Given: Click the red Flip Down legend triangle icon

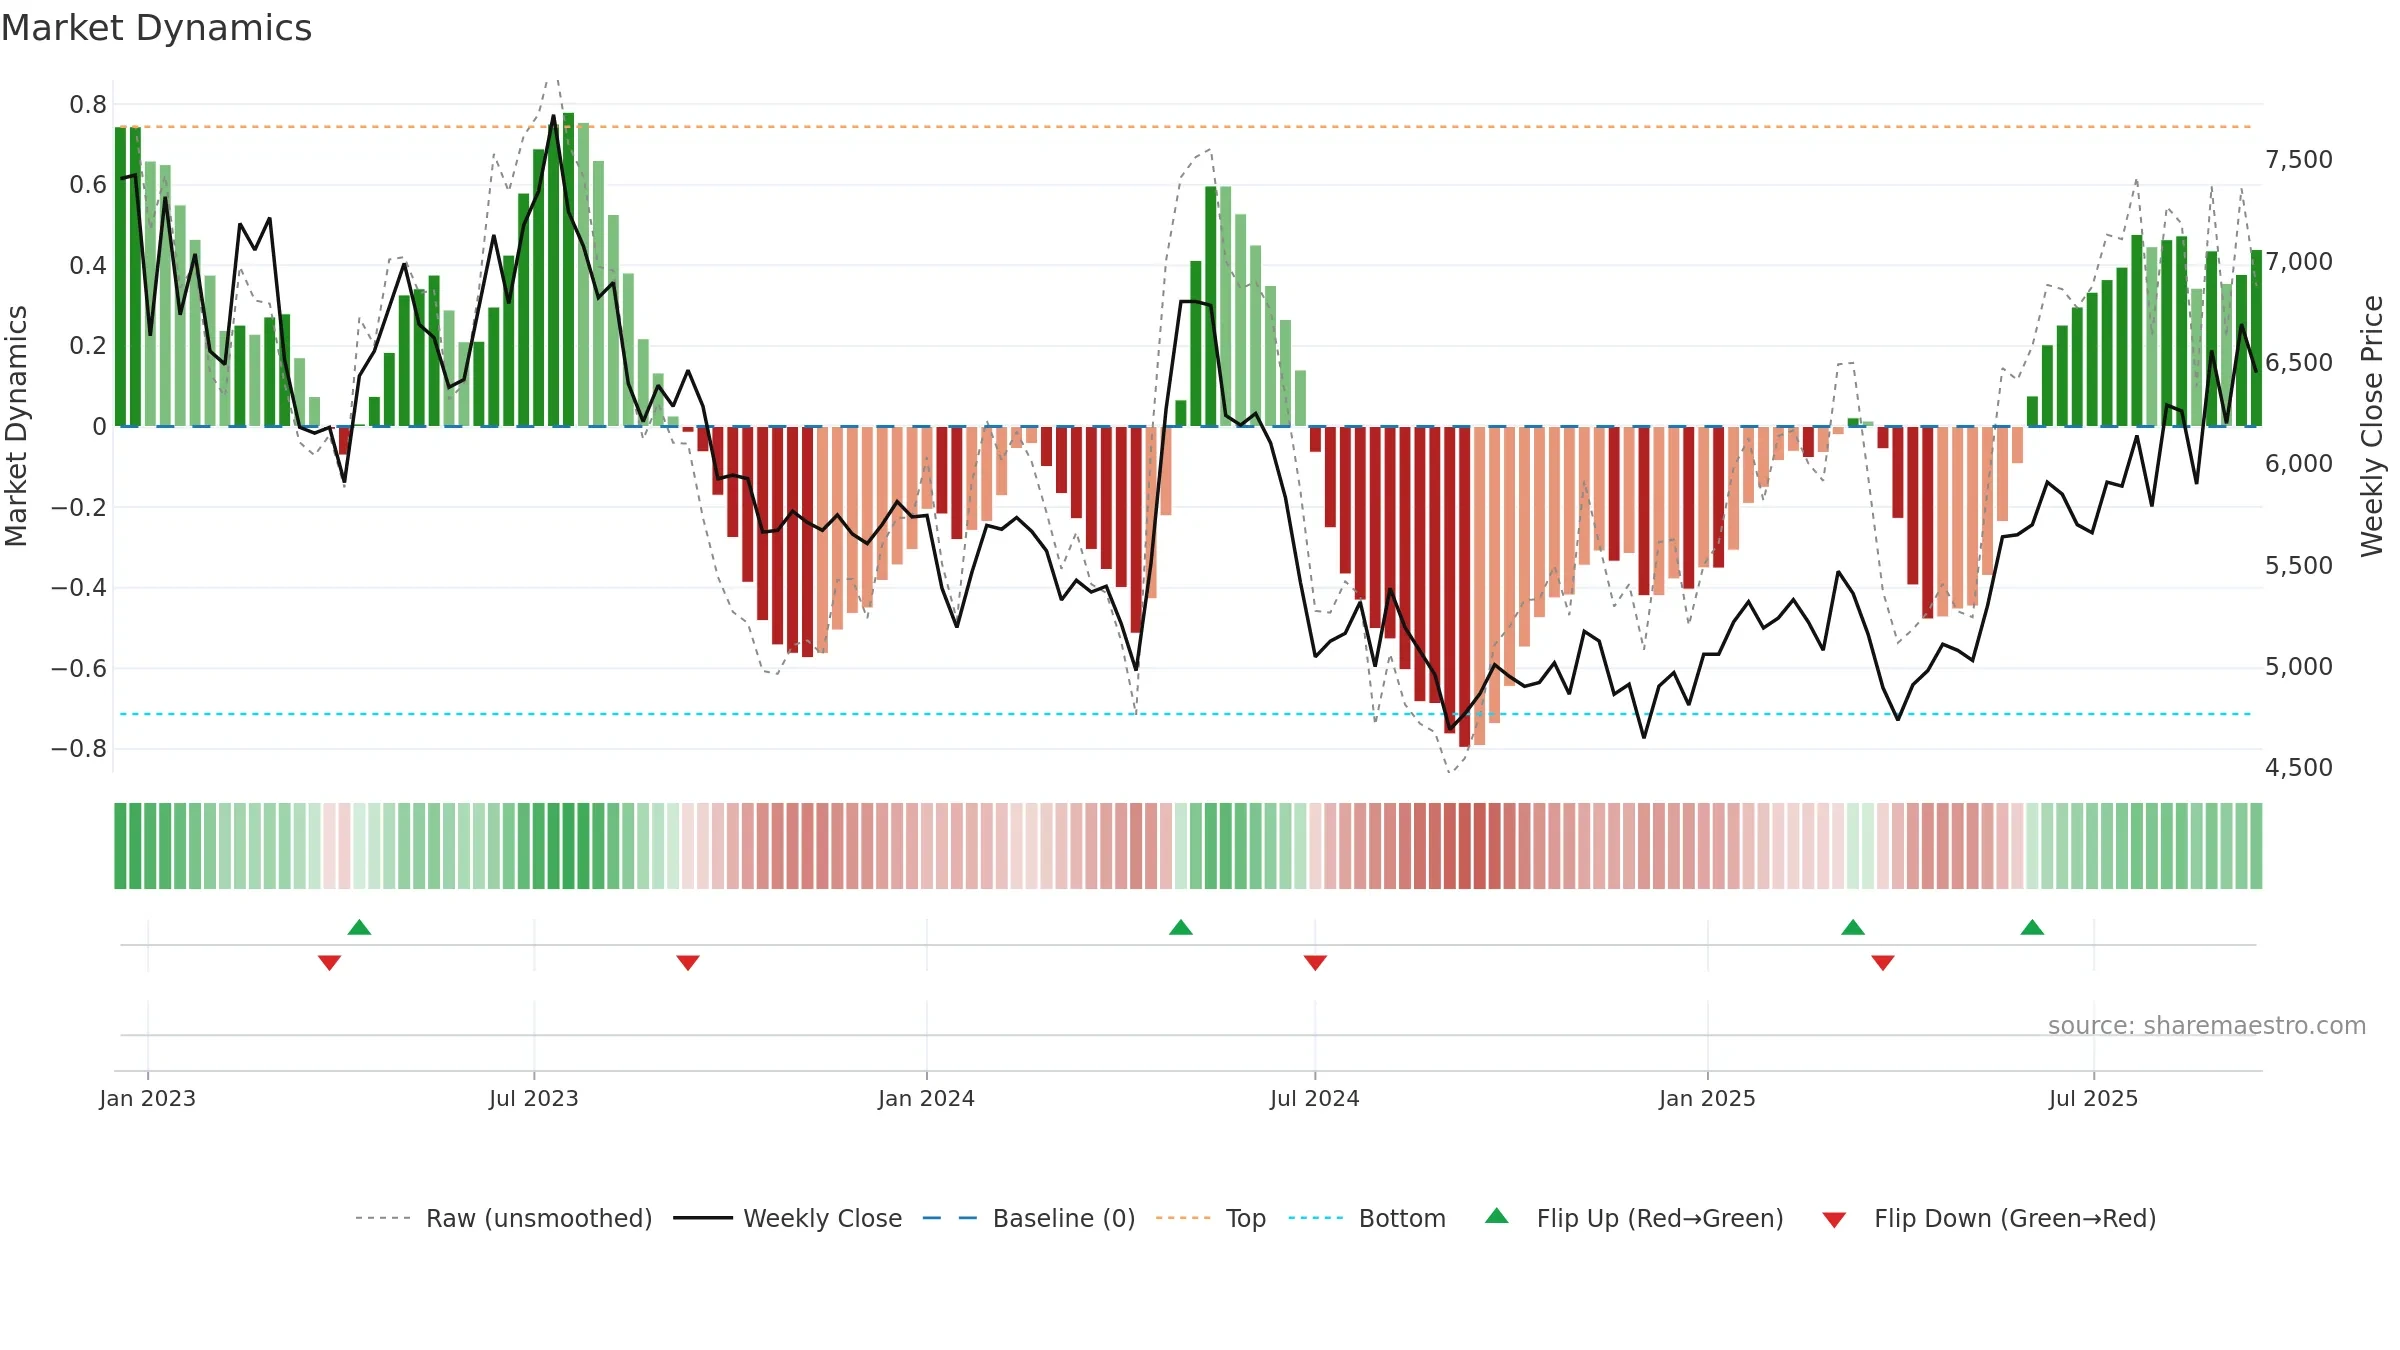Looking at the screenshot, I should (x=1834, y=1220).
